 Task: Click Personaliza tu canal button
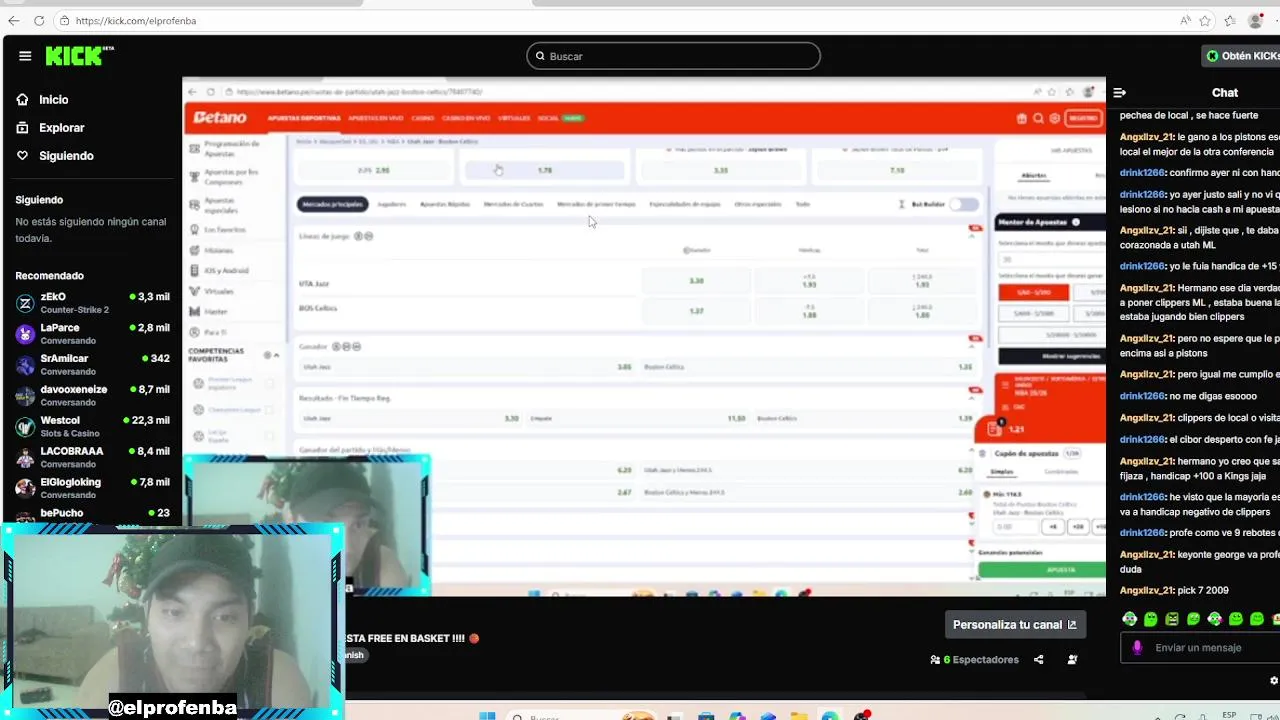coord(1015,625)
